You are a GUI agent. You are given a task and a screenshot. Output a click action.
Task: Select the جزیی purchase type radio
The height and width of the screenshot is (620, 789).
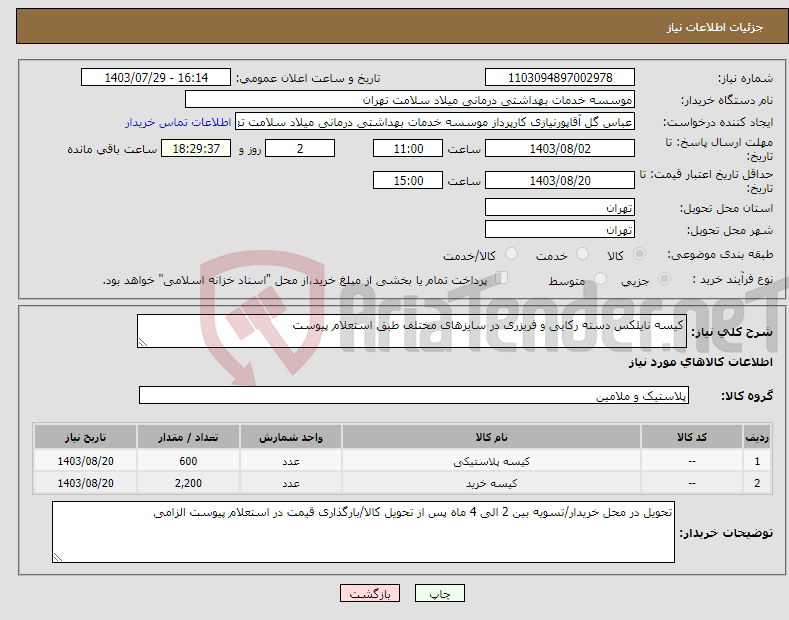[664, 278]
